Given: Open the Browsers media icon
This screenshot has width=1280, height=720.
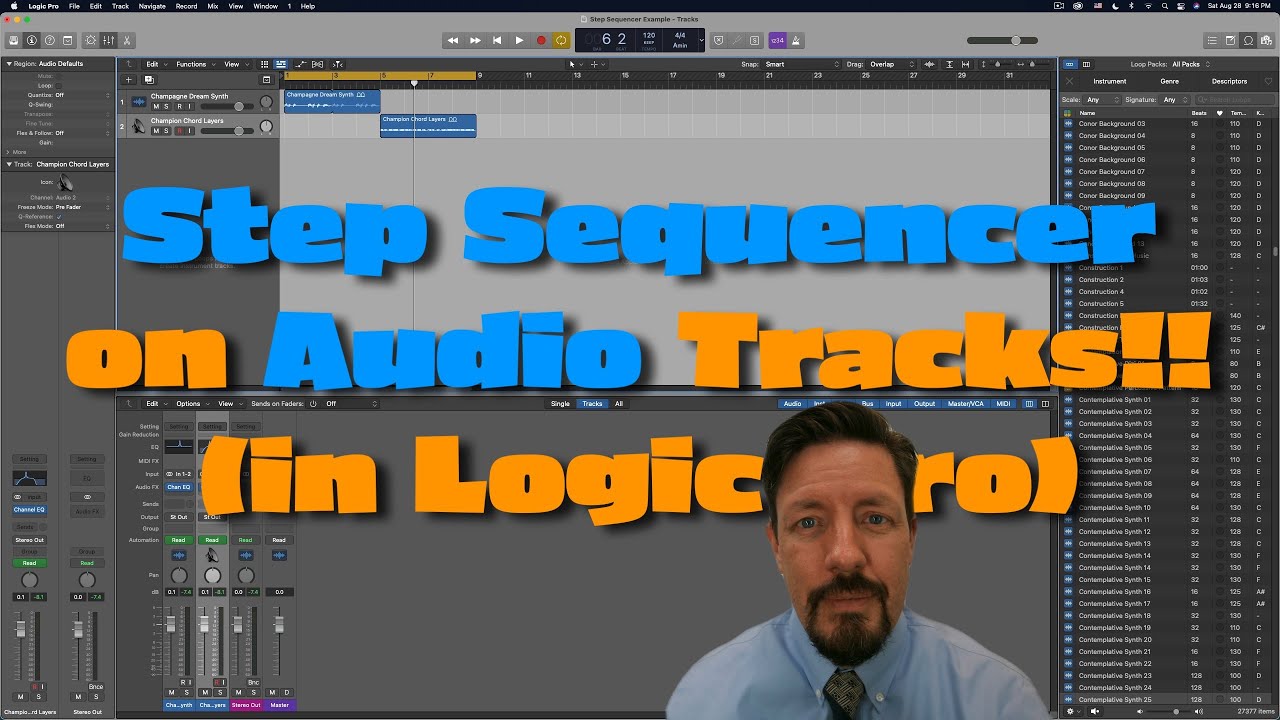Looking at the screenshot, I should click(1266, 41).
